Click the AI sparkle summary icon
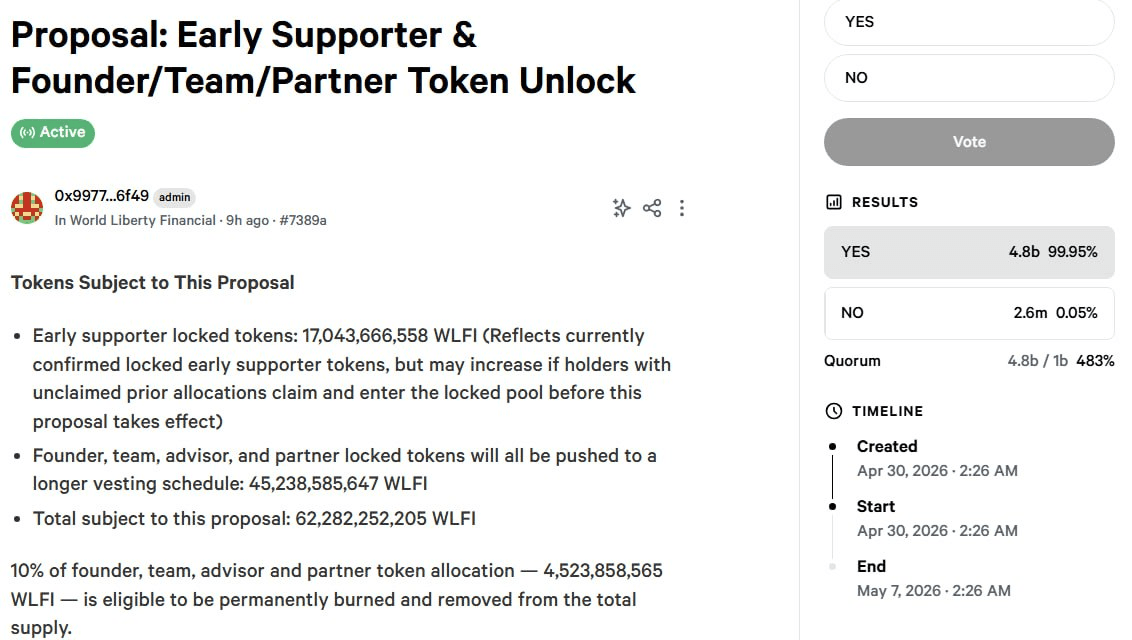Viewport: 1132px width, 640px height. [x=621, y=208]
